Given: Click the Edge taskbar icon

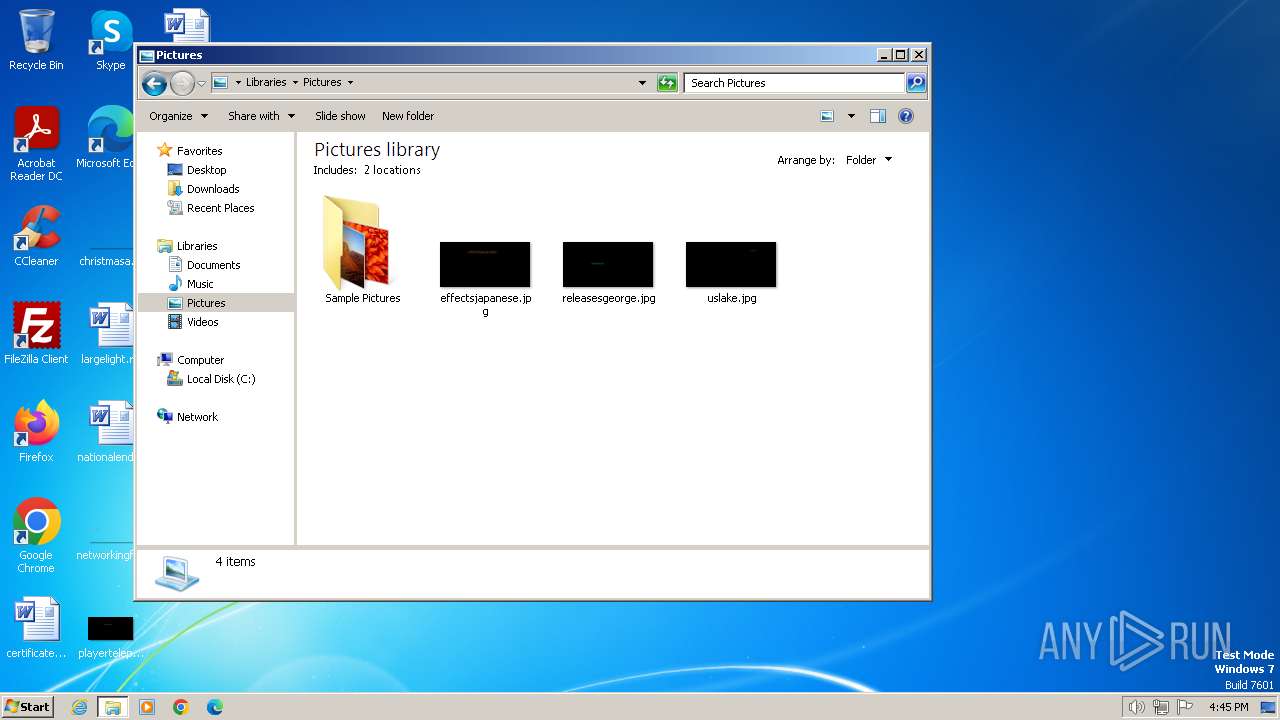Looking at the screenshot, I should (x=214, y=707).
